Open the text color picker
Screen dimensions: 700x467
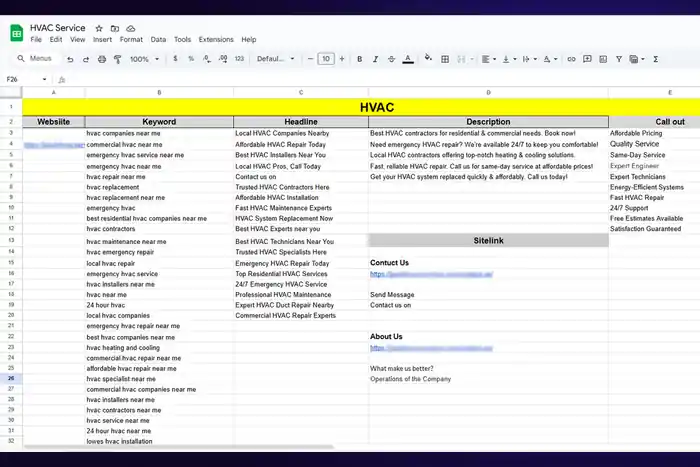coord(408,59)
